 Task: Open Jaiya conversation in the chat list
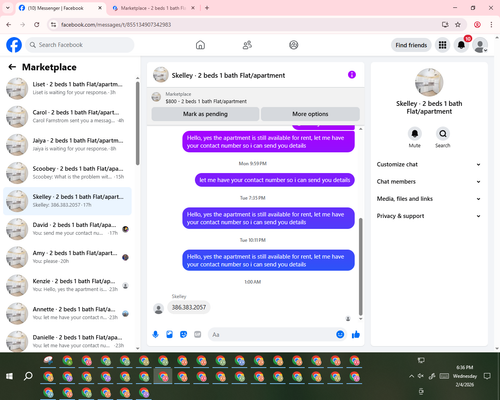(x=67, y=145)
